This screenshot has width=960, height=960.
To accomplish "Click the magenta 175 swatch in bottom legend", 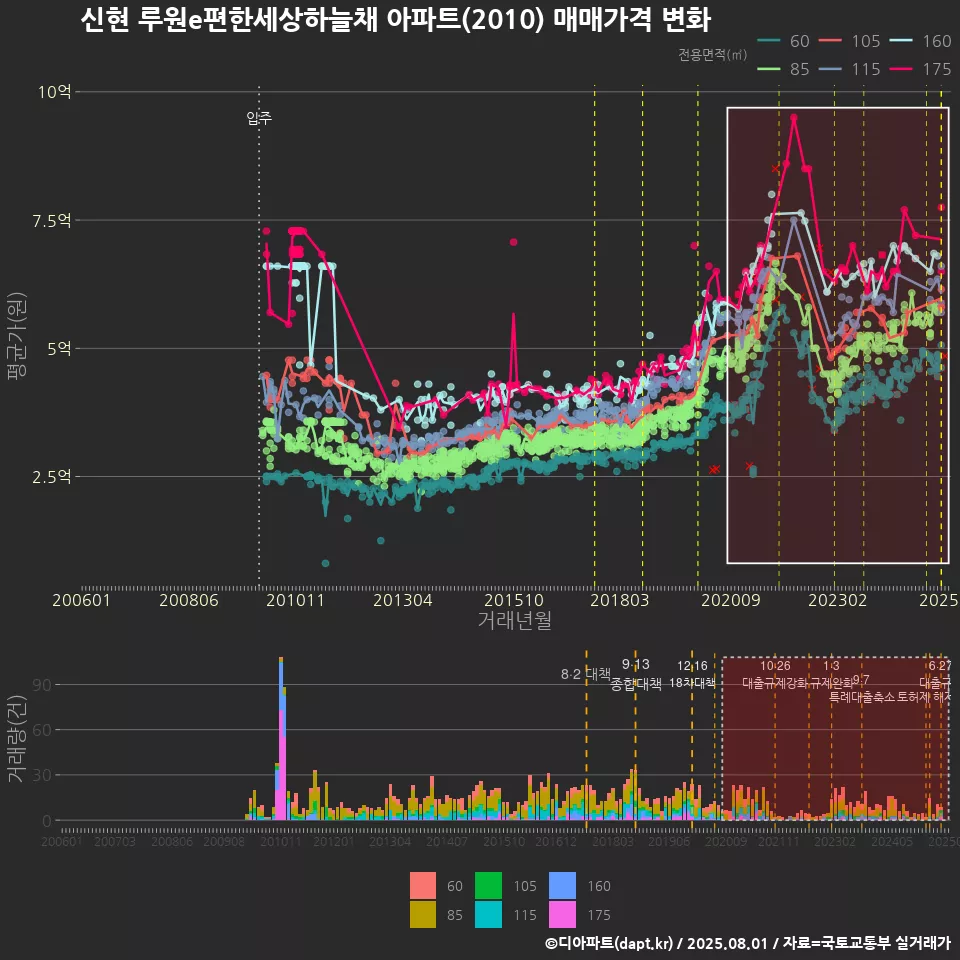I will pyautogui.click(x=563, y=914).
